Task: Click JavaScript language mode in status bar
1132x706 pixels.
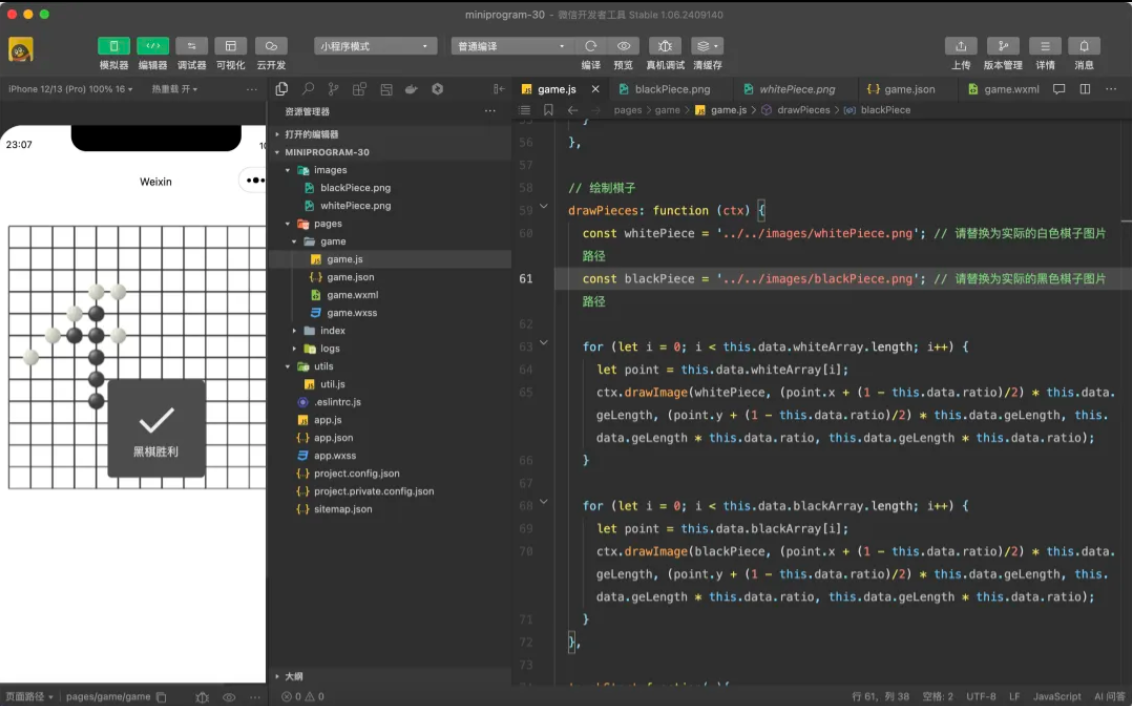Action: [x=1056, y=696]
